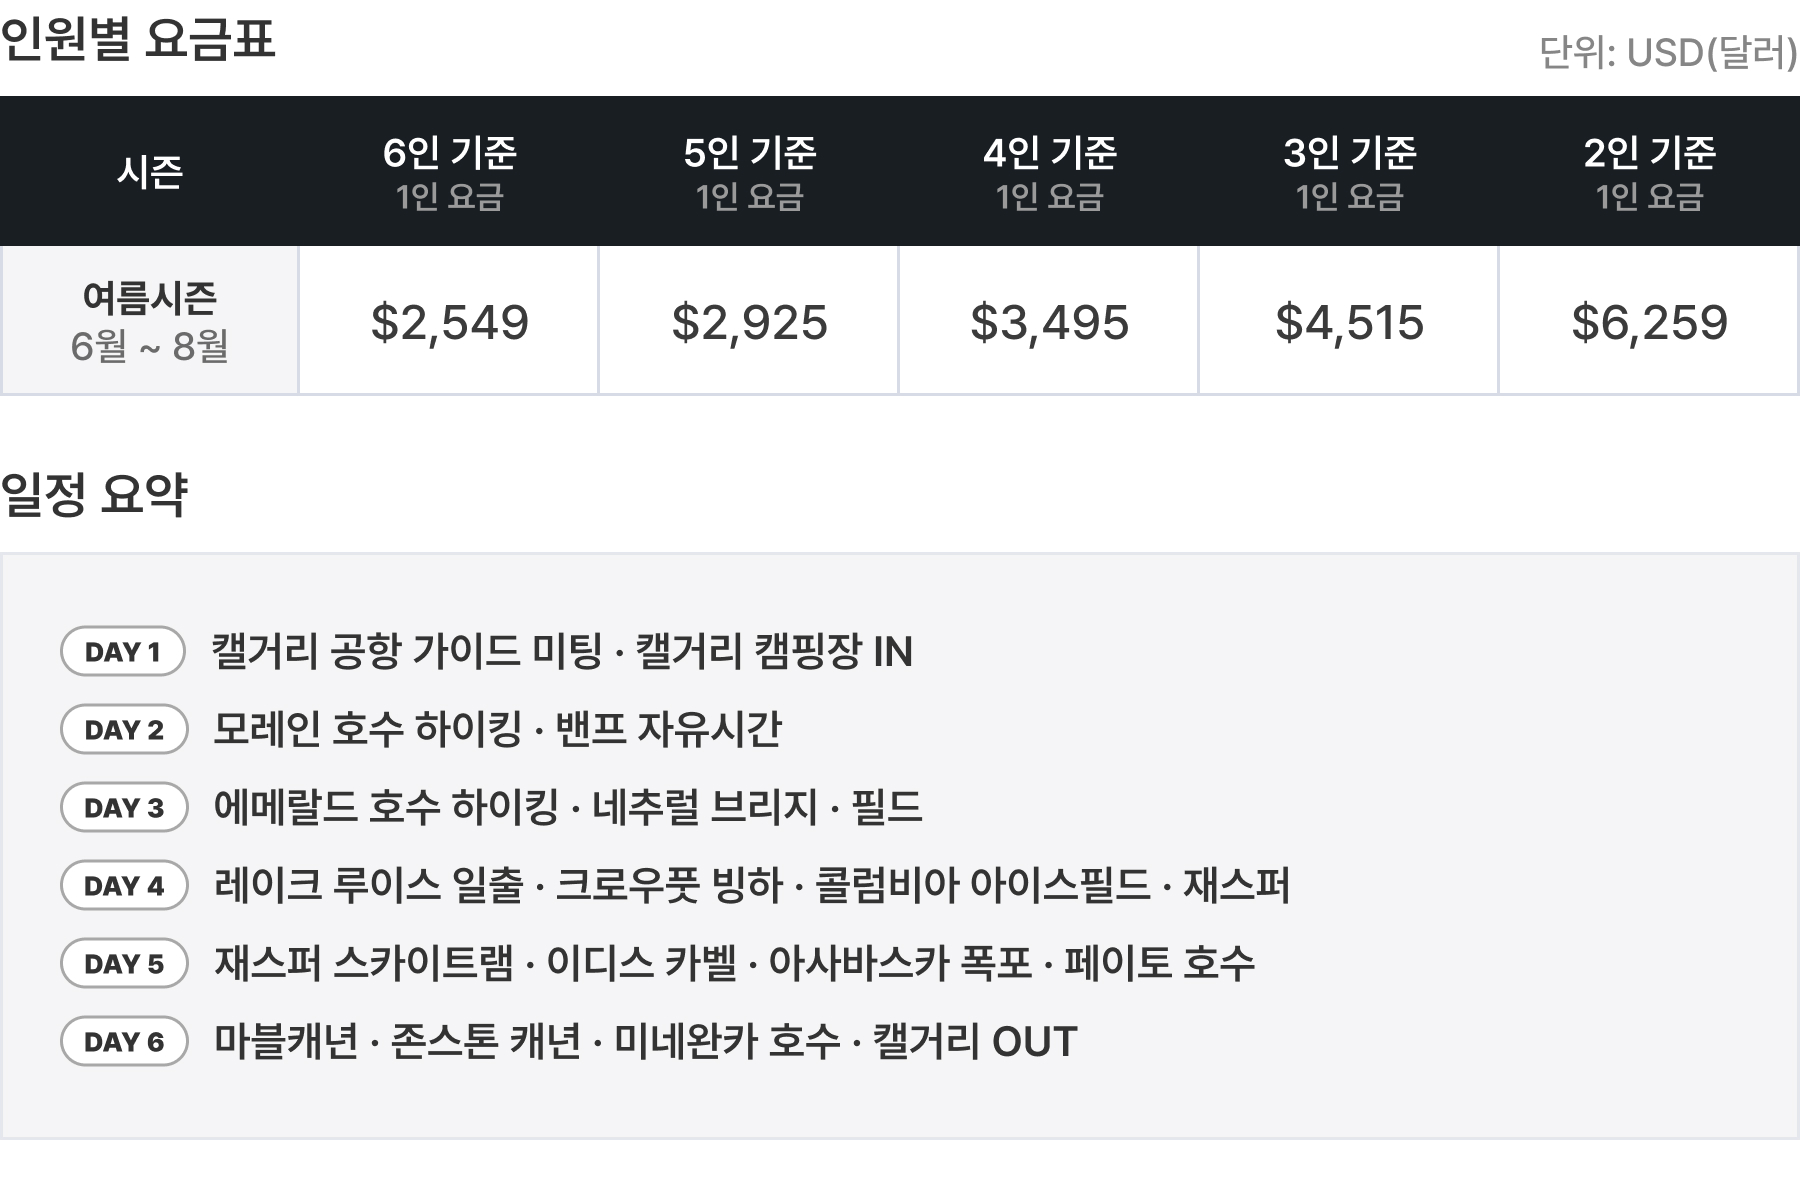Click the $2,925 price cell
Viewport: 1800px width, 1200px height.
[749, 322]
